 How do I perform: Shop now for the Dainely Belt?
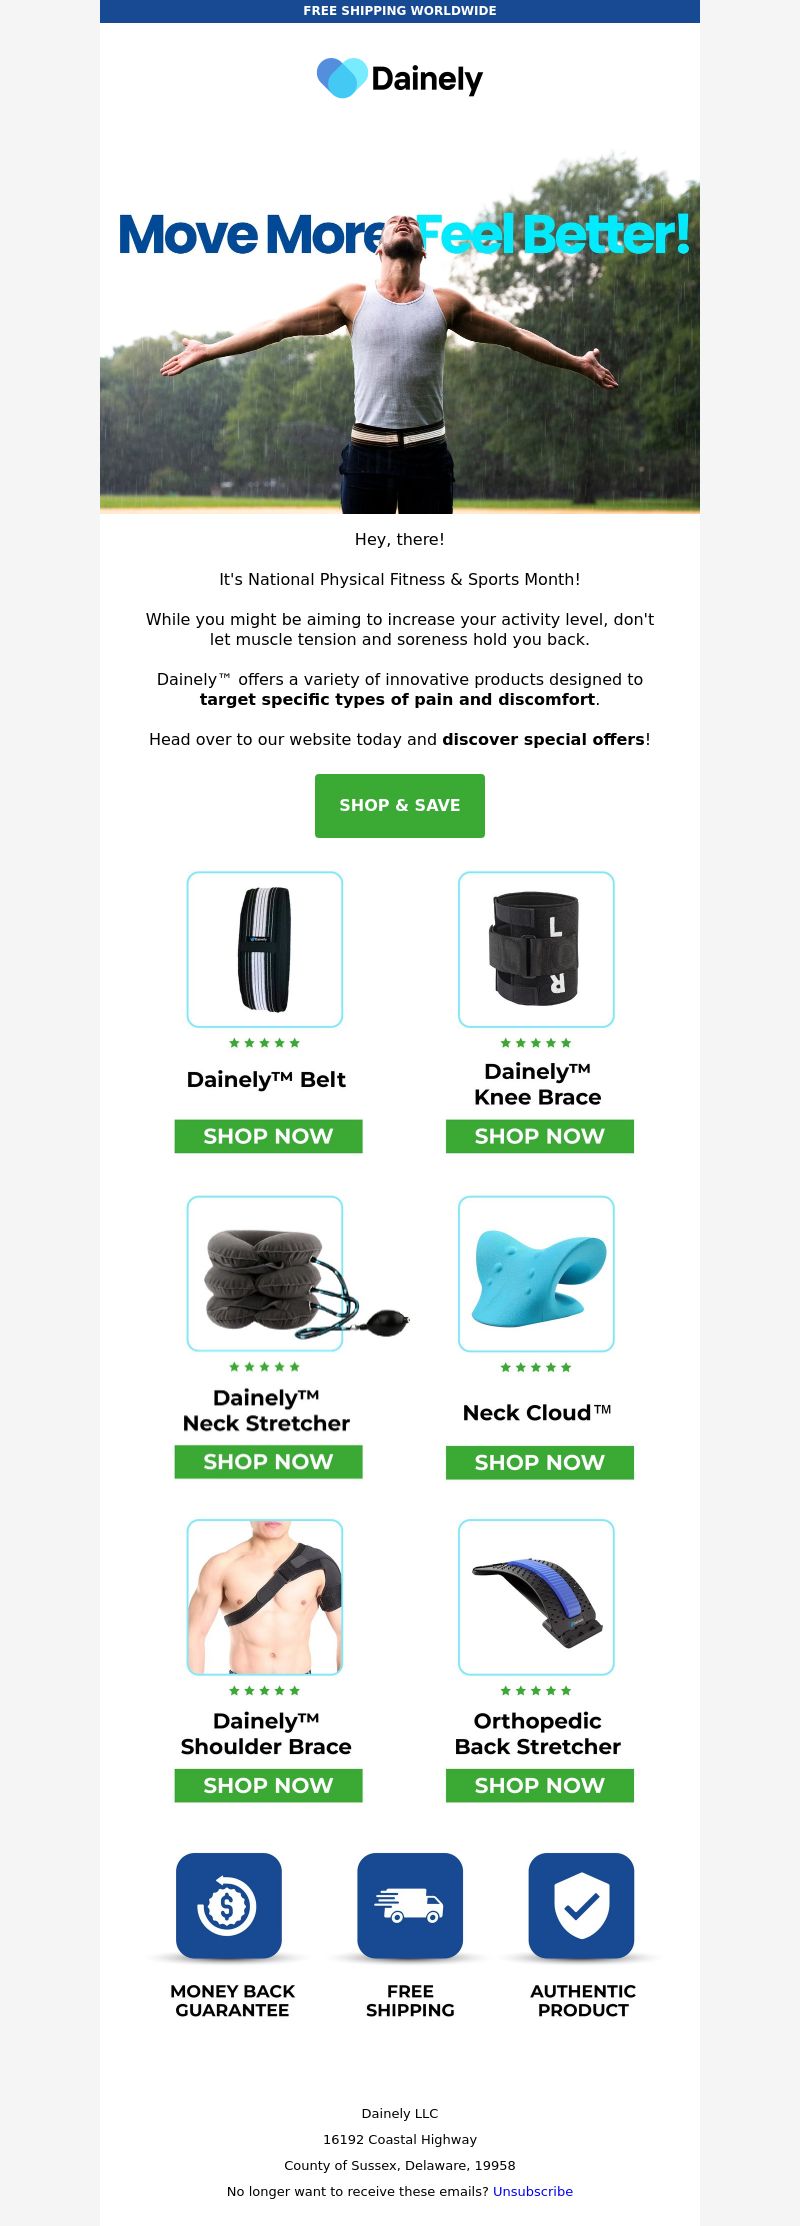tap(268, 1136)
